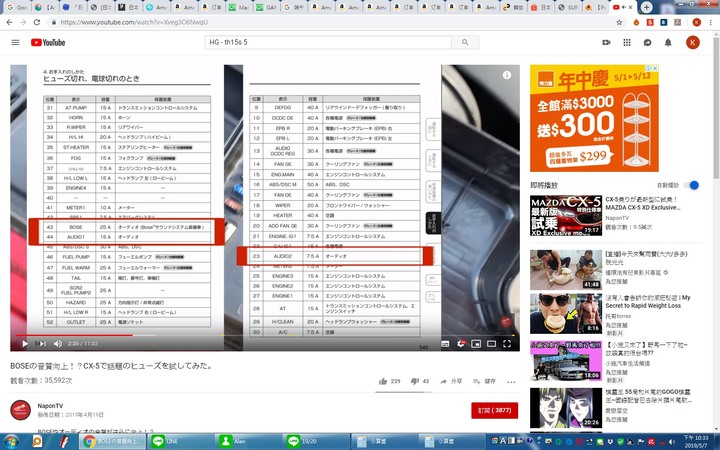Open the Windows Start button

pyautogui.click(x=11, y=442)
